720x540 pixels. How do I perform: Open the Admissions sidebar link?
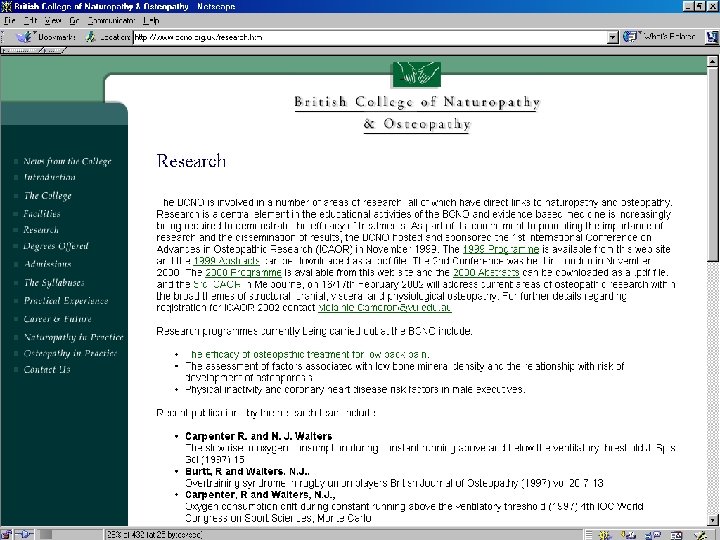tap(48, 264)
